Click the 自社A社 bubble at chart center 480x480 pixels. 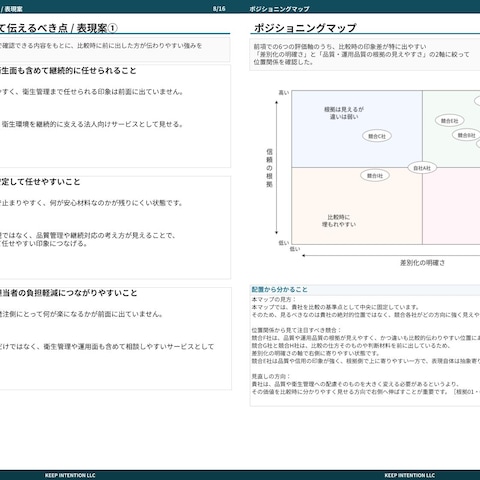point(422,168)
